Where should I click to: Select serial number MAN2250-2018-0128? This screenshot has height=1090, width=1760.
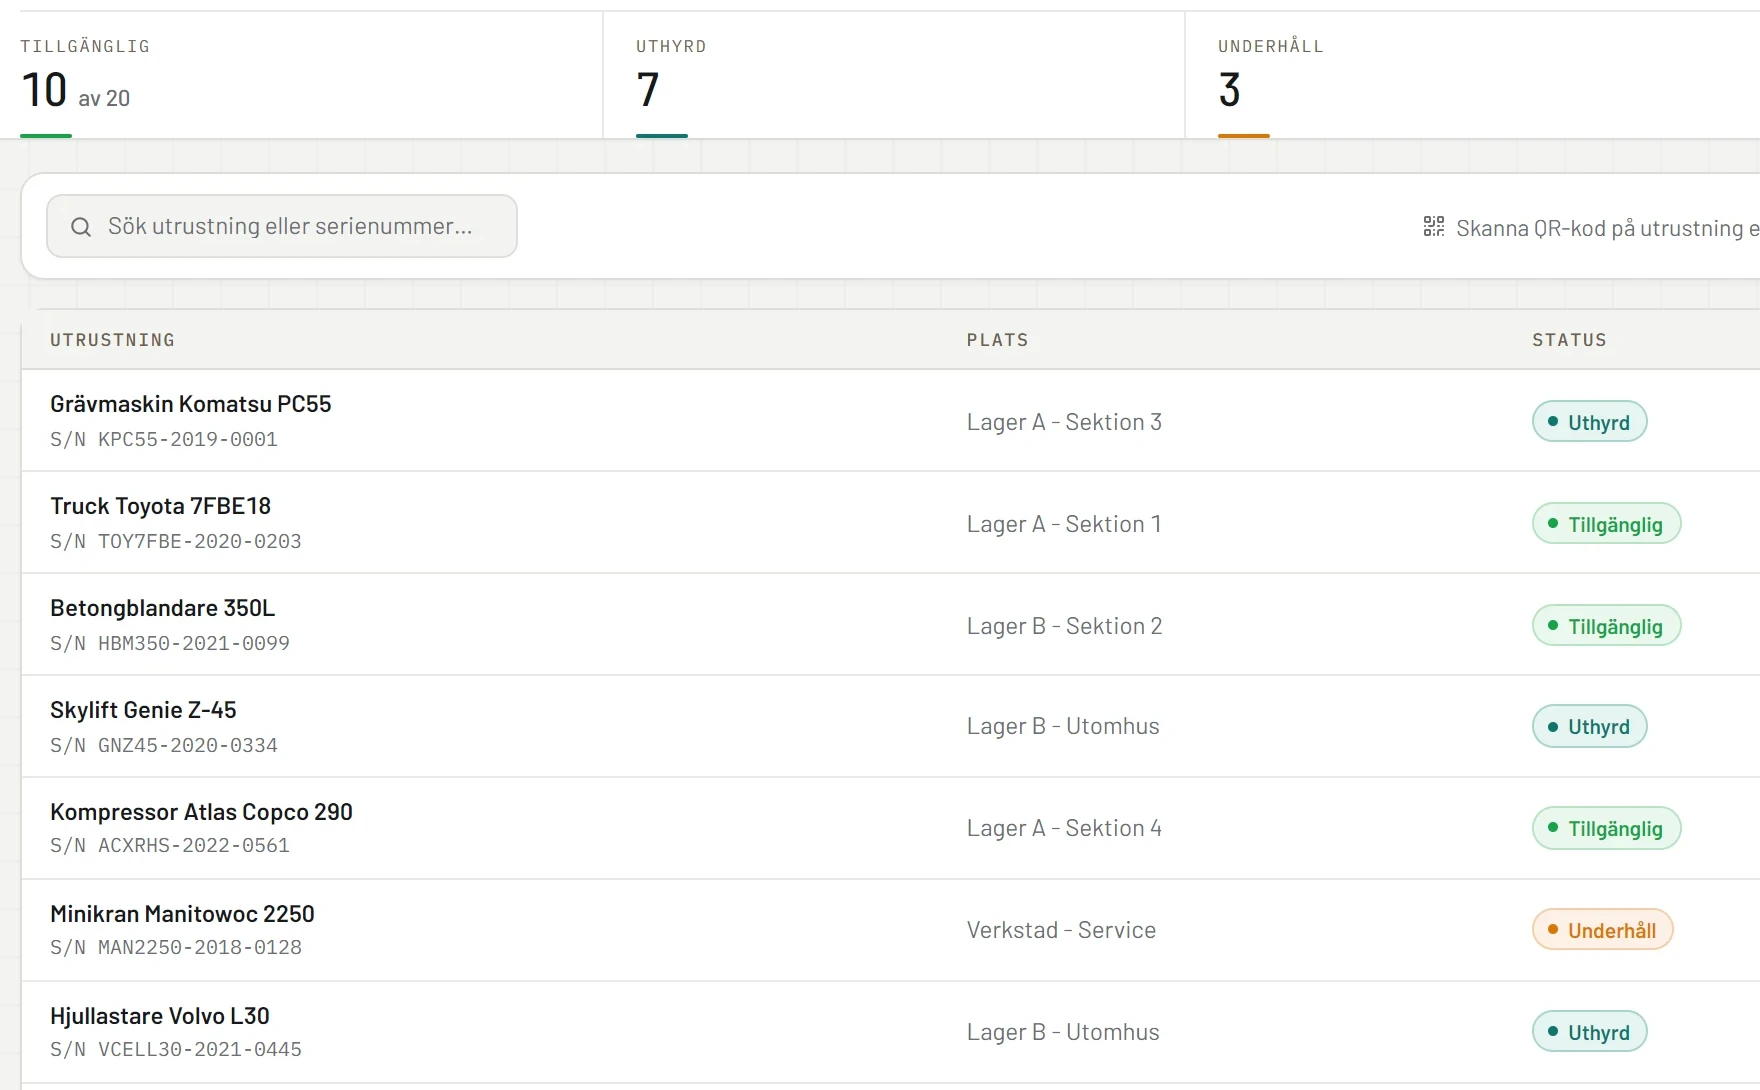point(200,947)
